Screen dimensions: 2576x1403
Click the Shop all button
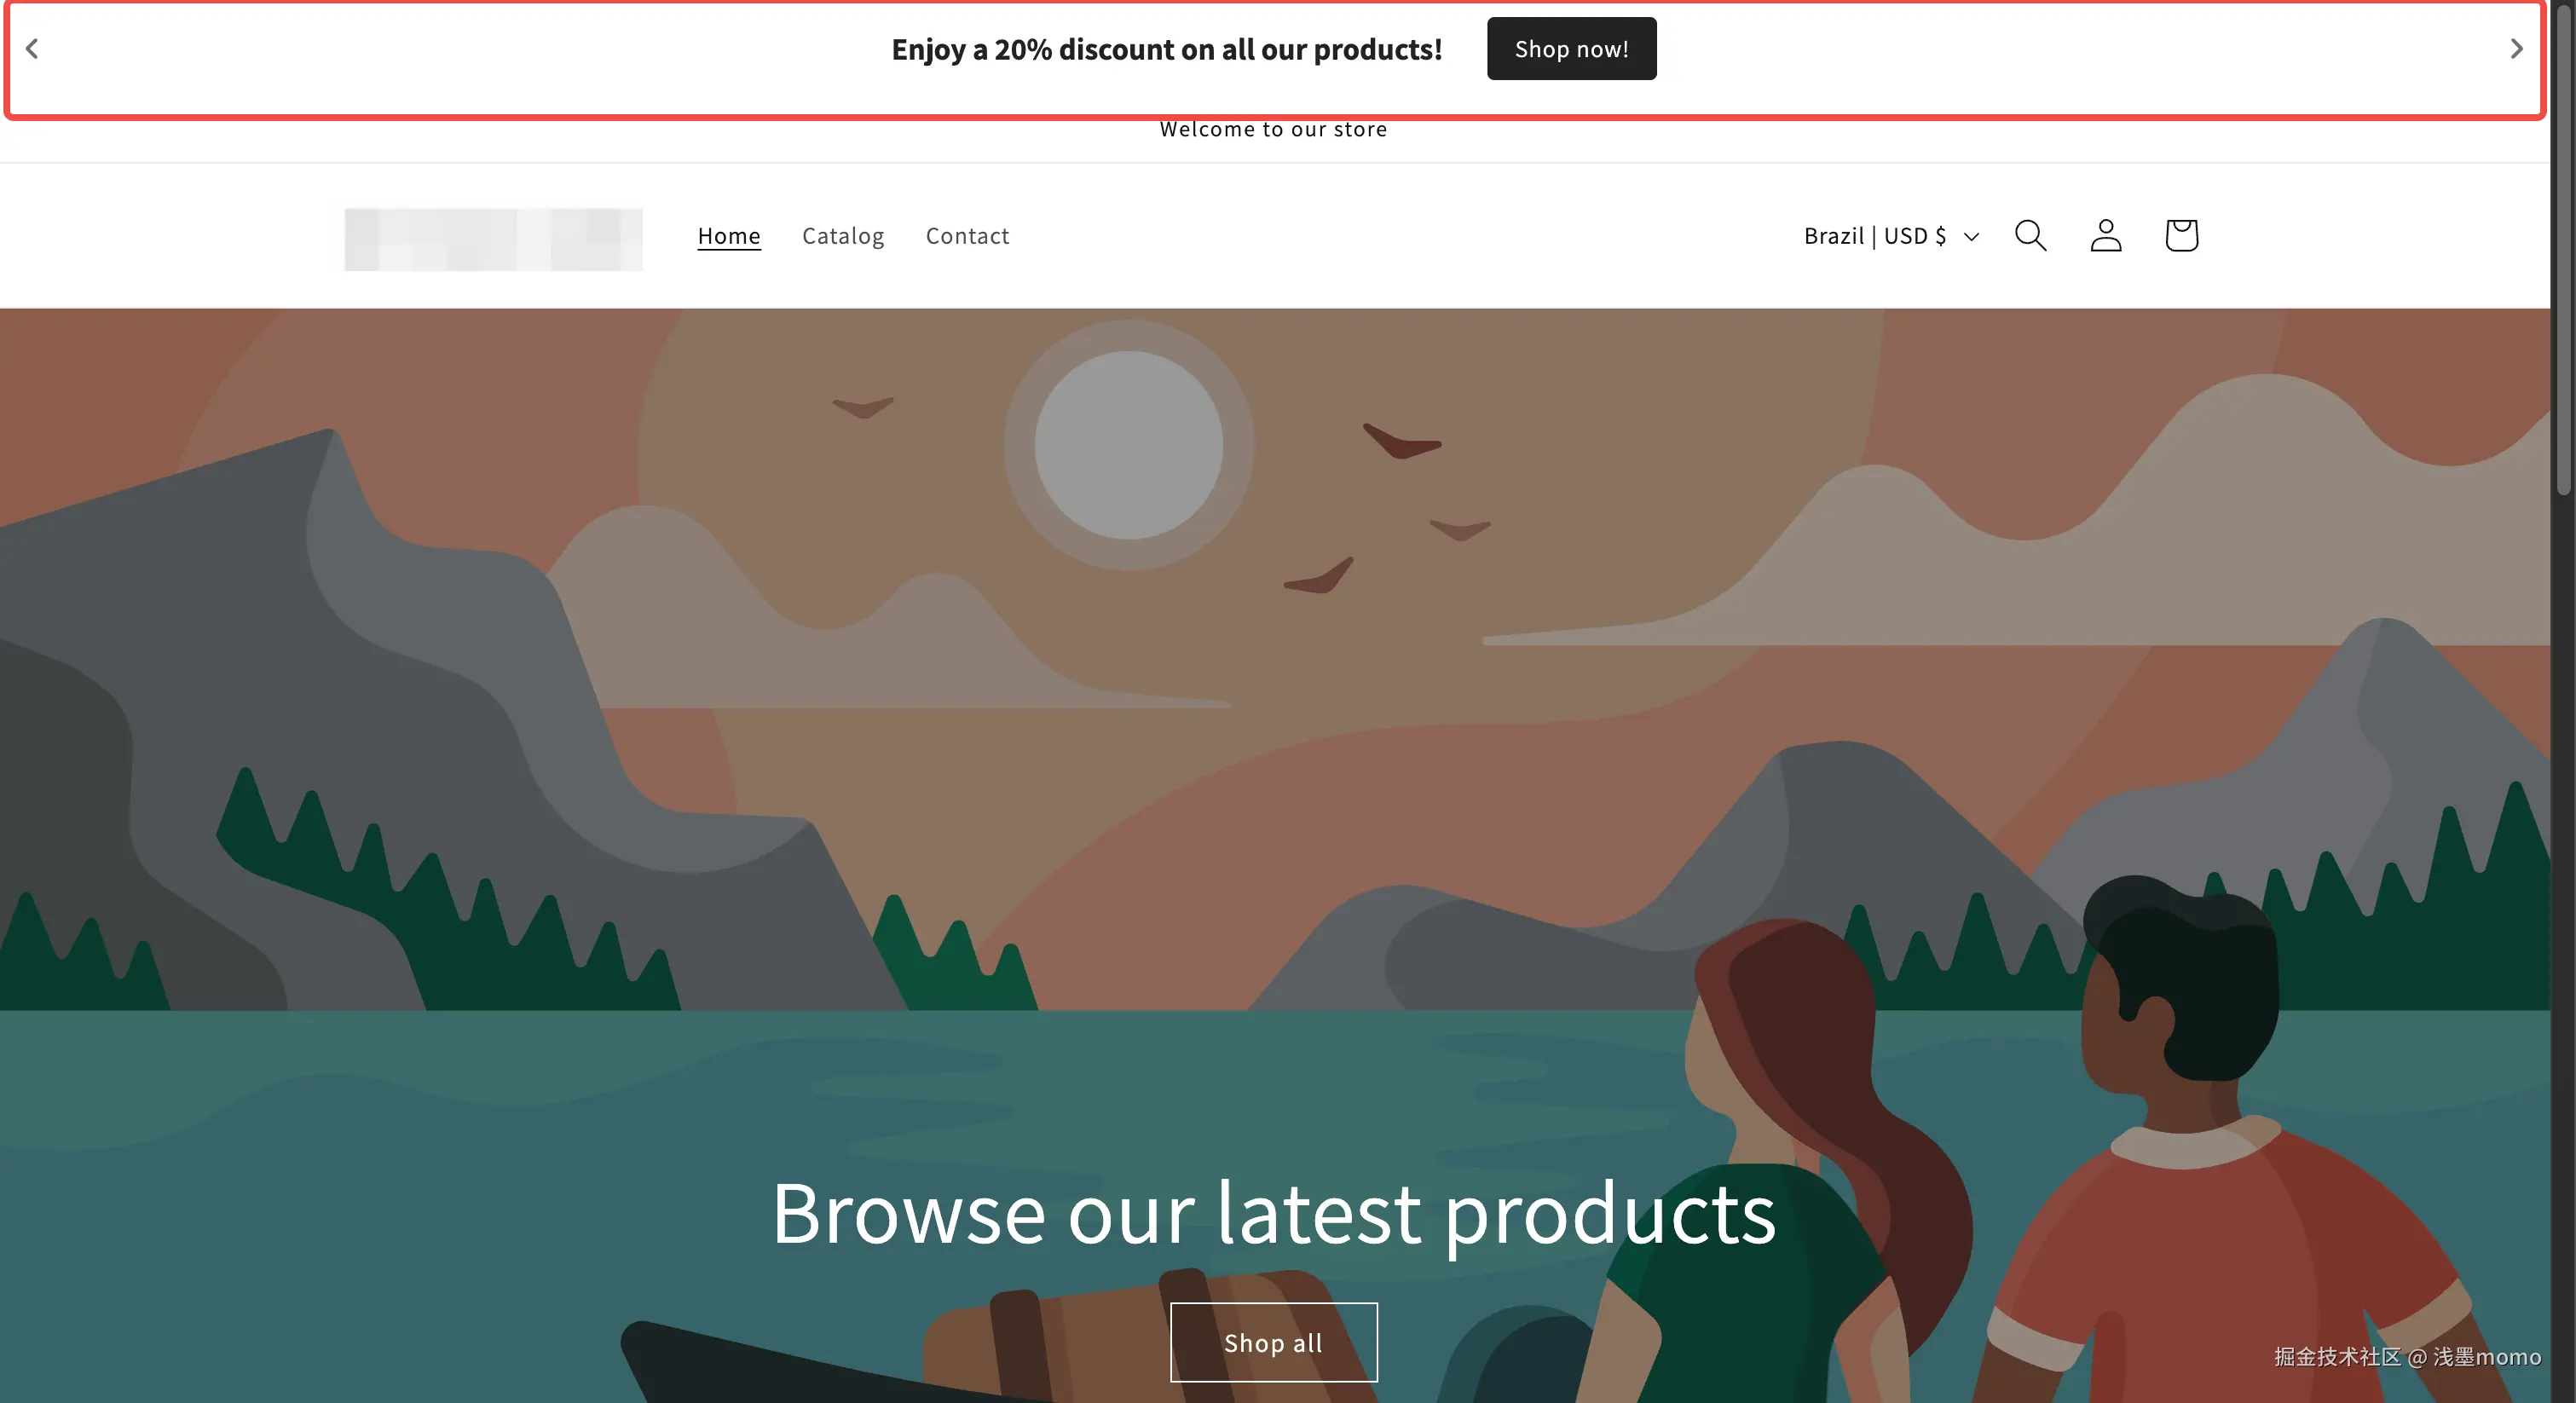pyautogui.click(x=1273, y=1342)
